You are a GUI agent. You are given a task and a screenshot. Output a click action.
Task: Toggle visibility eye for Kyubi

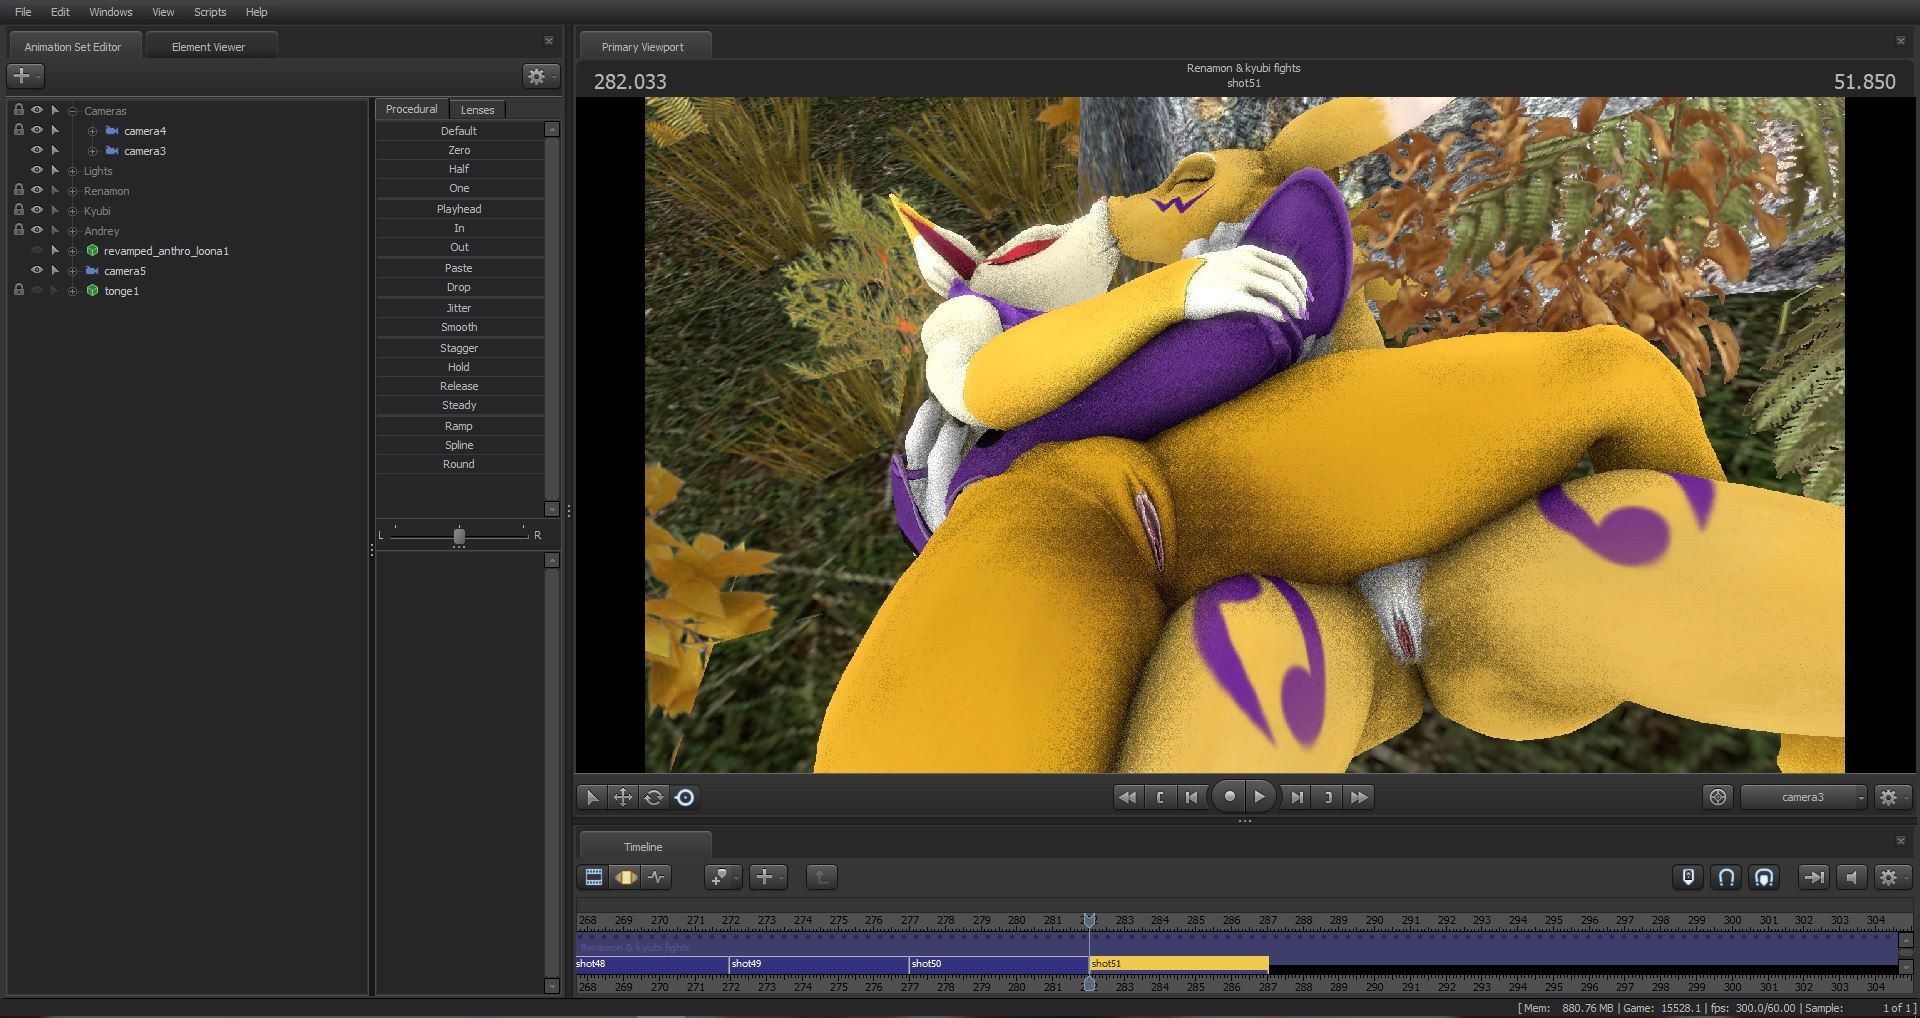coord(37,210)
